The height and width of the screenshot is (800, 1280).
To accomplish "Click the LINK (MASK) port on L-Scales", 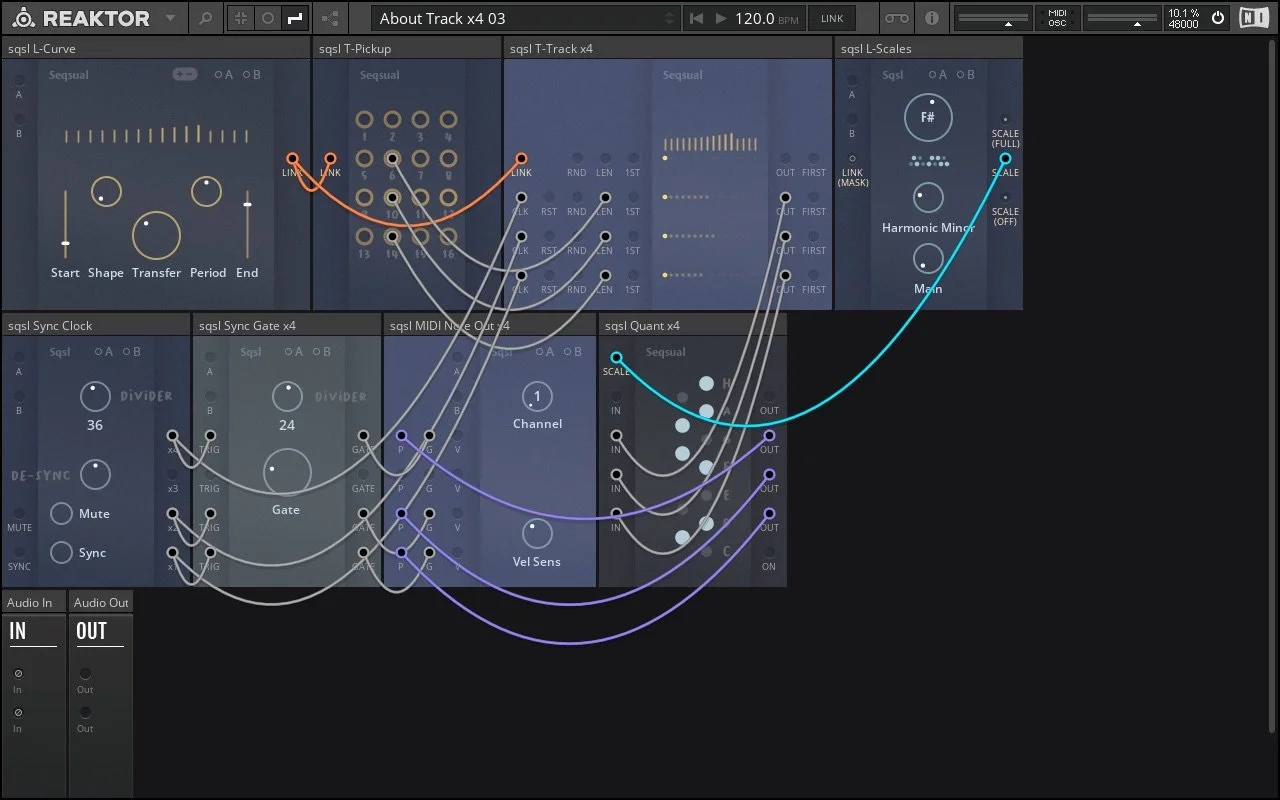I will pyautogui.click(x=852, y=158).
